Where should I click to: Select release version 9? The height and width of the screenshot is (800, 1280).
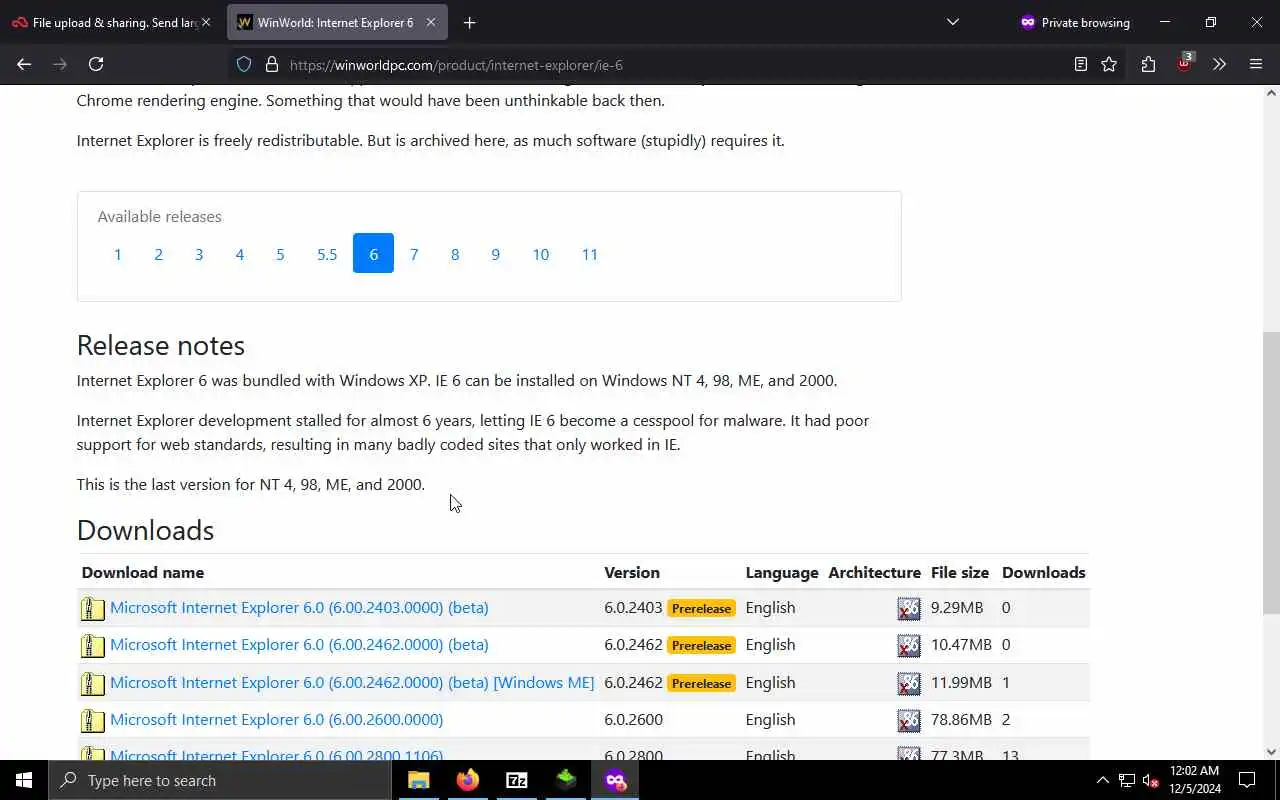[495, 254]
